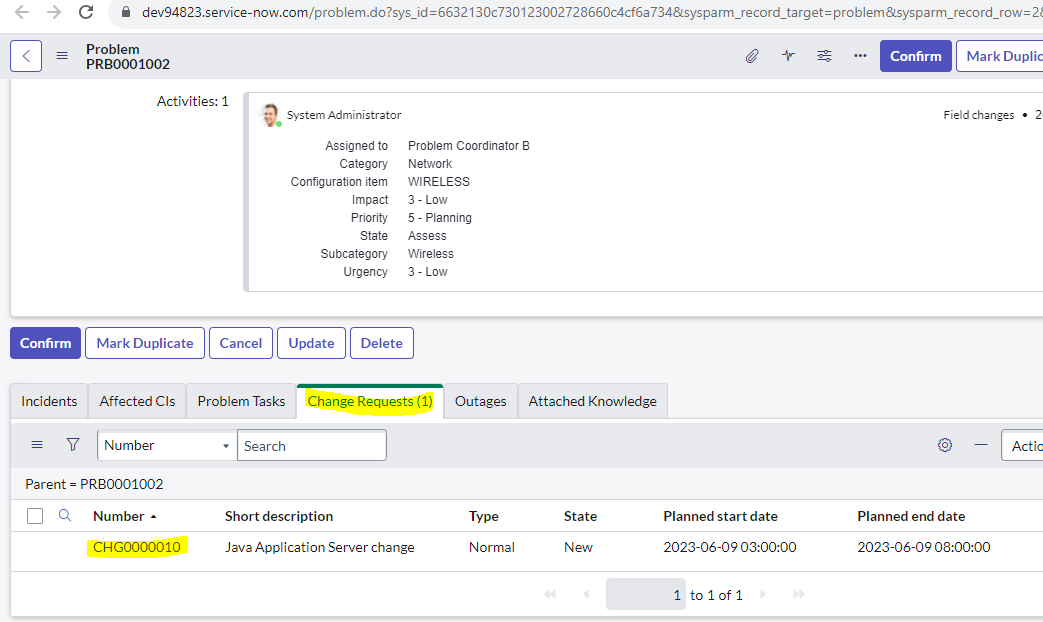
Task: Click the personalize form sliders icon
Action: (824, 56)
